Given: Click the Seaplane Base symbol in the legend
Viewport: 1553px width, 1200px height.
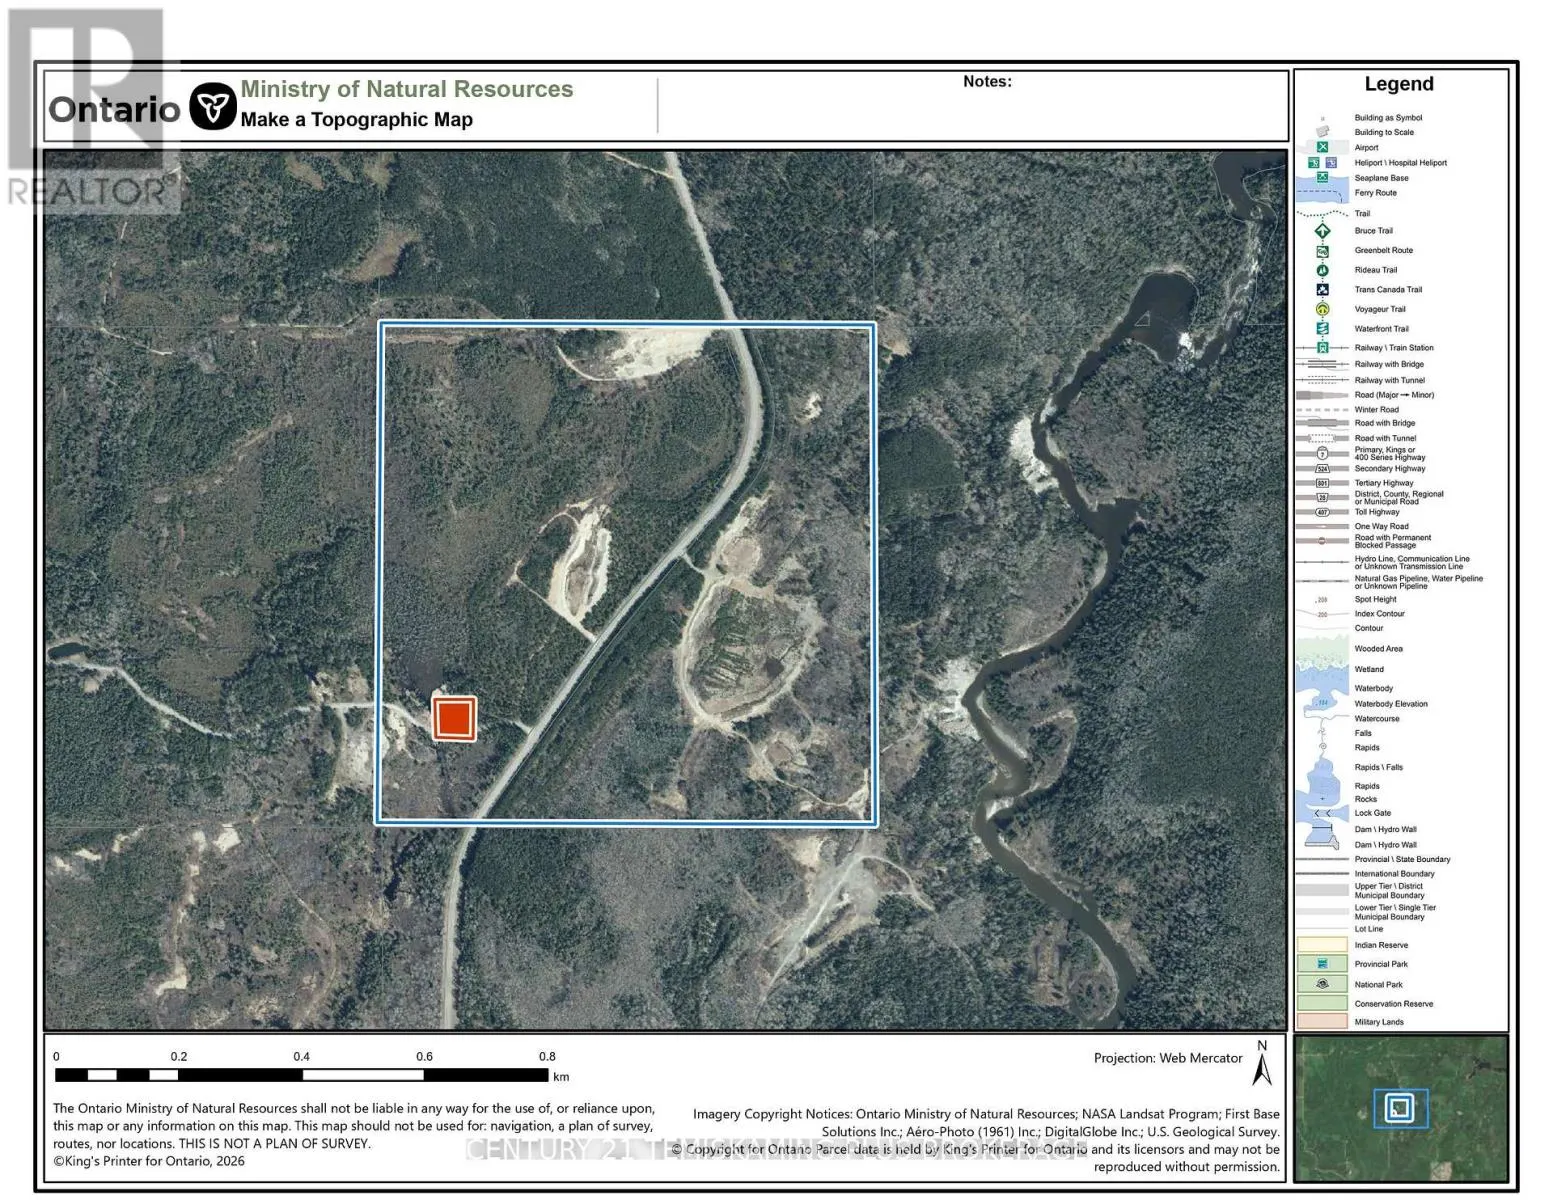Looking at the screenshot, I should [x=1322, y=177].
